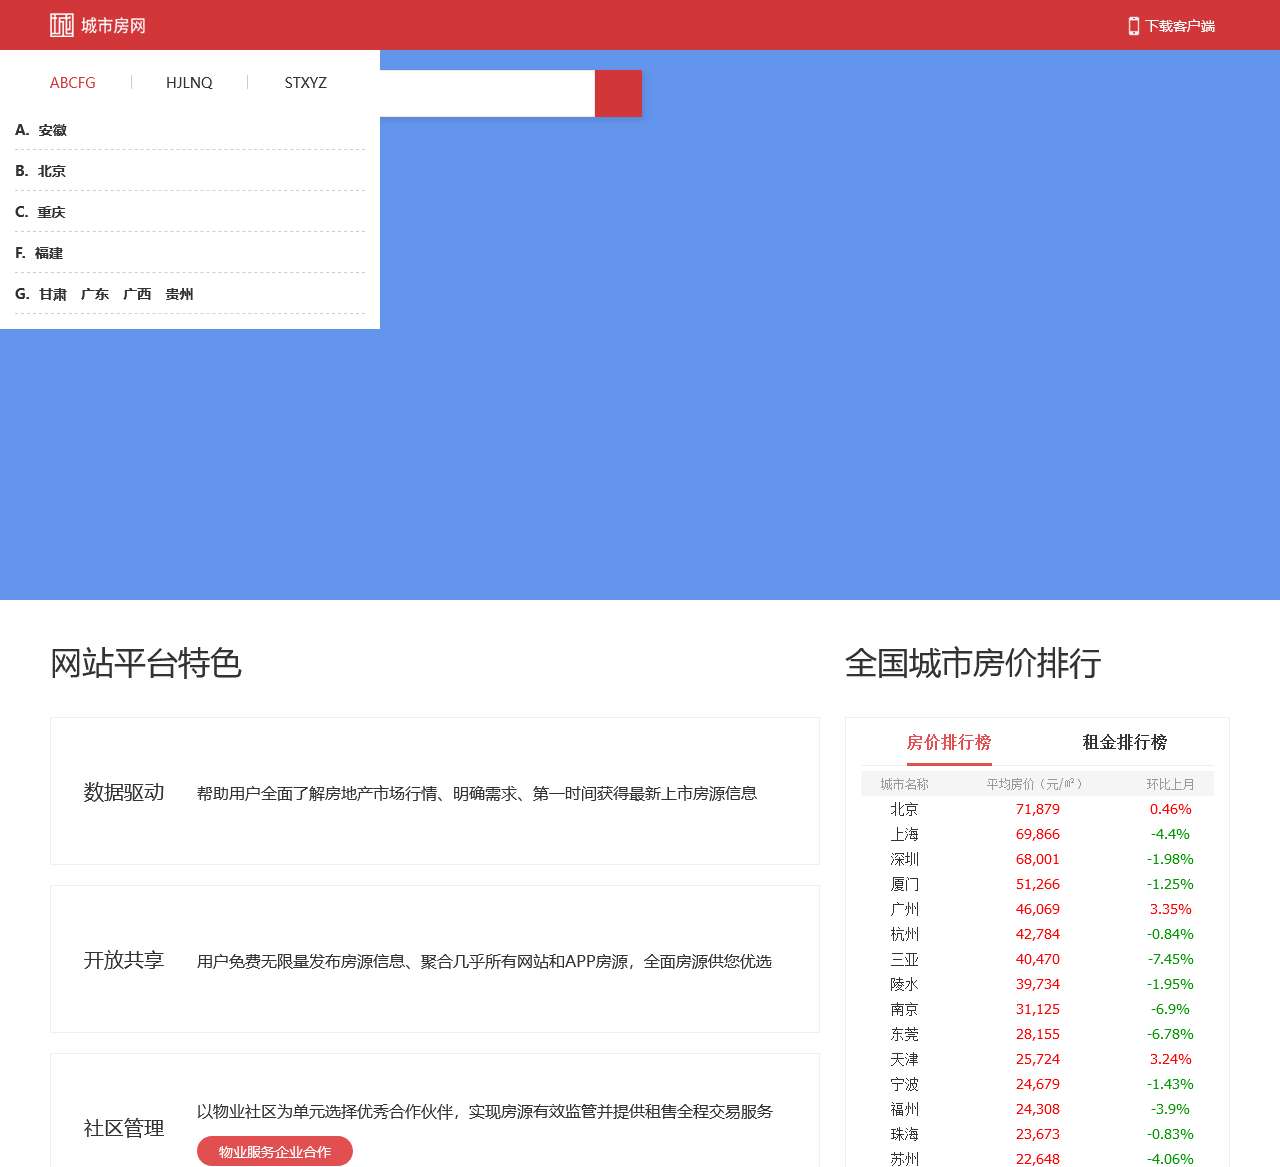Viewport: 1280px width, 1167px height.
Task: Click the phone icon beside 下载客户端
Action: click(x=1133, y=26)
